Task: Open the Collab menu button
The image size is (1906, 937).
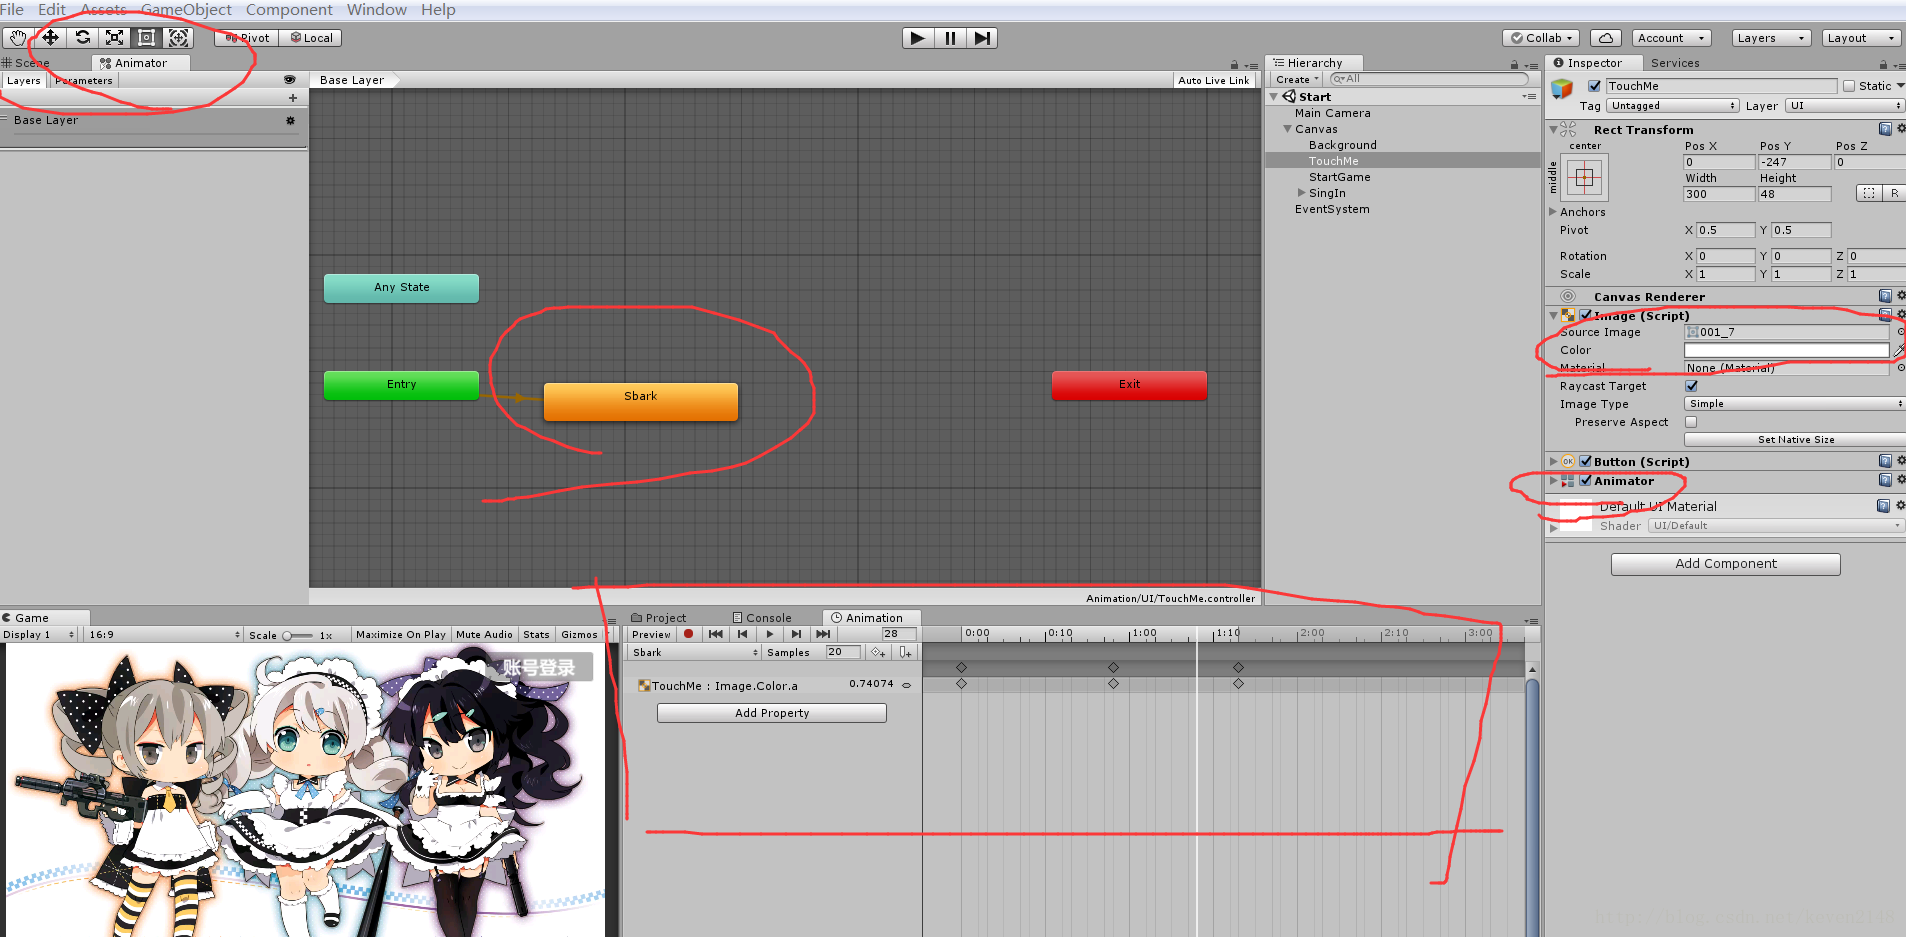Action: [x=1541, y=38]
